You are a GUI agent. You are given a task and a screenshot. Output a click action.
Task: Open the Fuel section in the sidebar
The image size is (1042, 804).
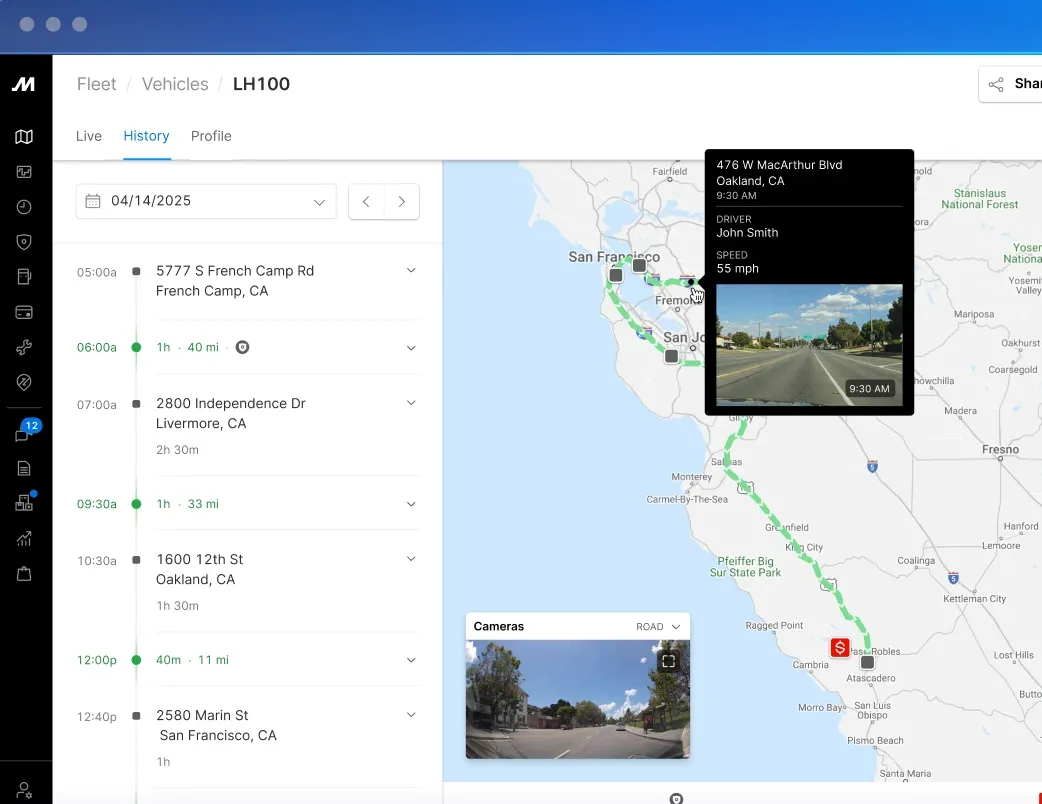pos(24,277)
